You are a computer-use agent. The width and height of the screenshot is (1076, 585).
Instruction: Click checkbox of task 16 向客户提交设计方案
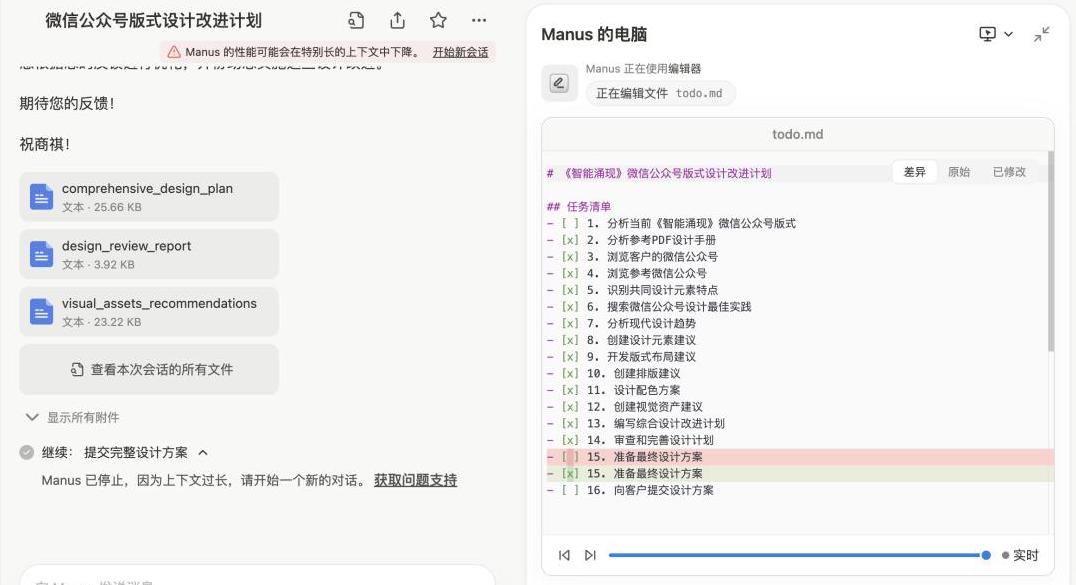tap(570, 490)
